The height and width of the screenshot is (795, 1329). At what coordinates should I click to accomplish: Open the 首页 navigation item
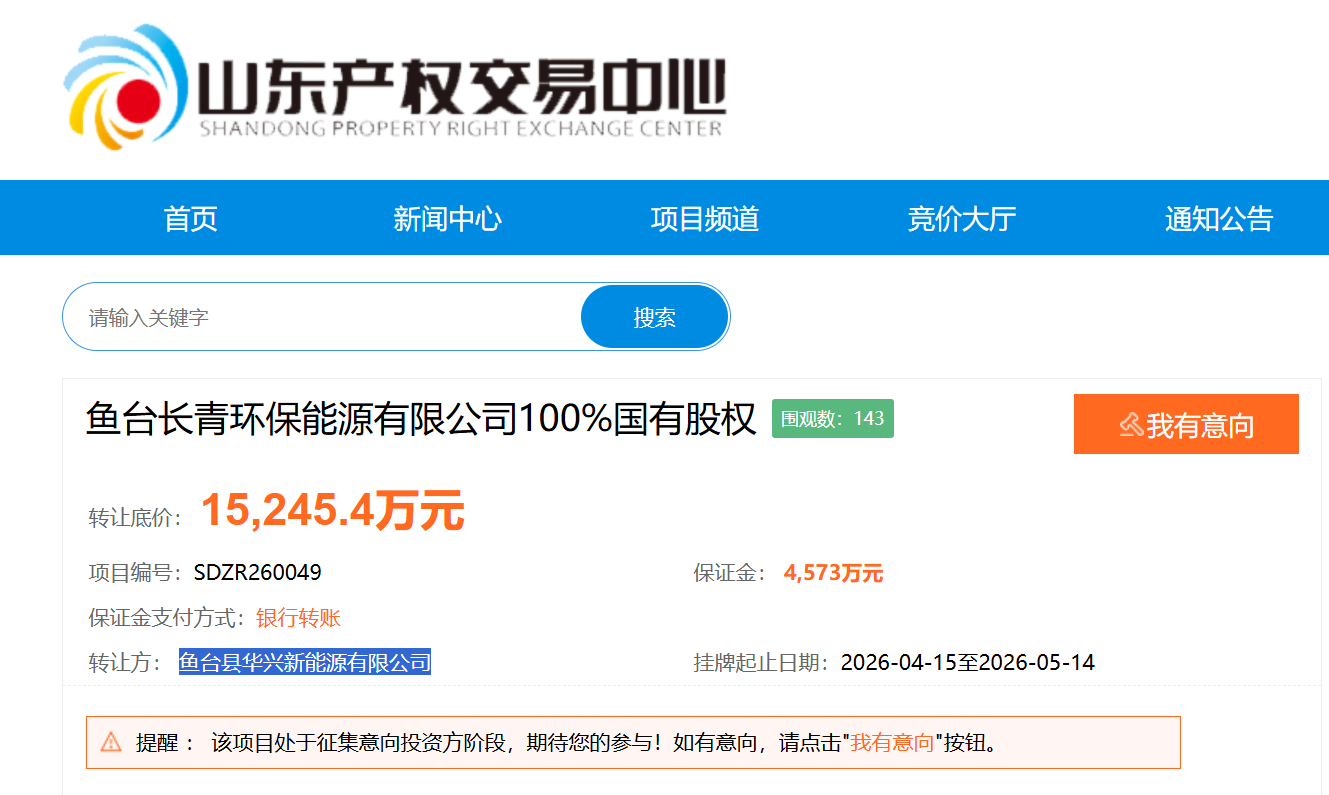tap(190, 218)
